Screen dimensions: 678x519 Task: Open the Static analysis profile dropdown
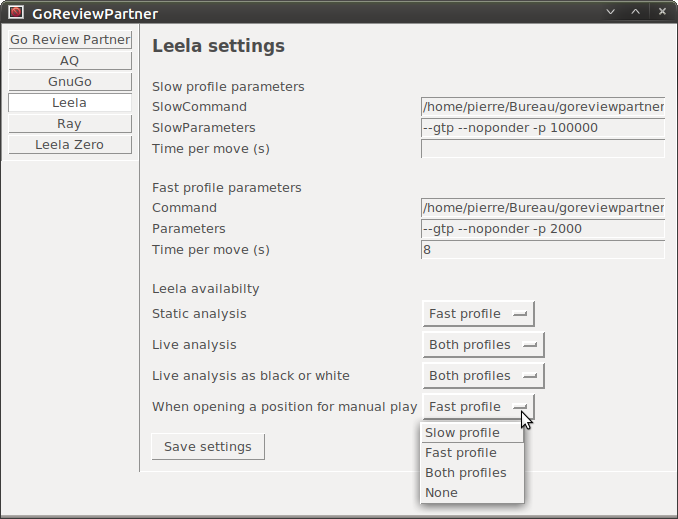(x=478, y=314)
